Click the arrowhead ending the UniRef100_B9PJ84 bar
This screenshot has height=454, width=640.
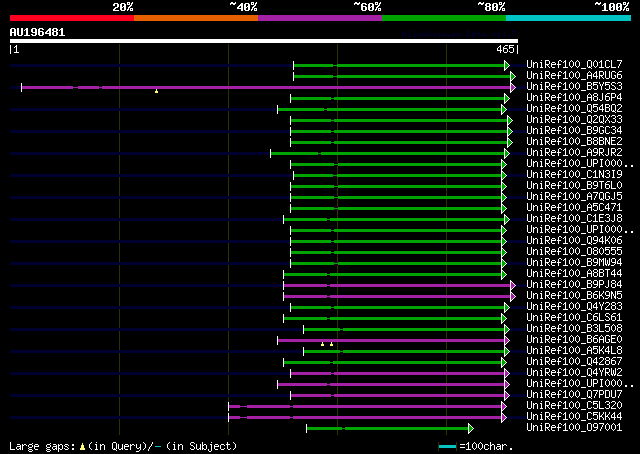click(512, 285)
